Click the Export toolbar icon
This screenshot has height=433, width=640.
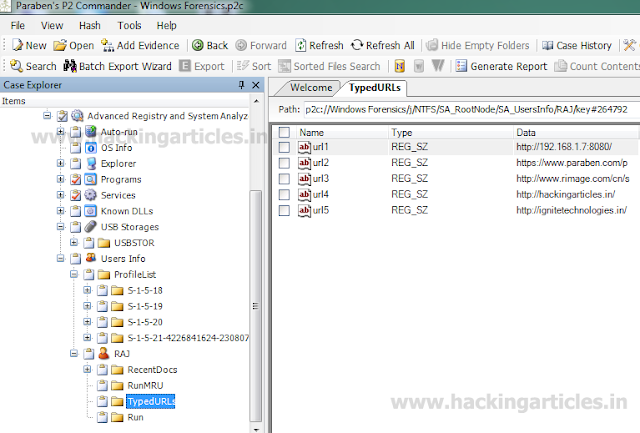point(185,66)
